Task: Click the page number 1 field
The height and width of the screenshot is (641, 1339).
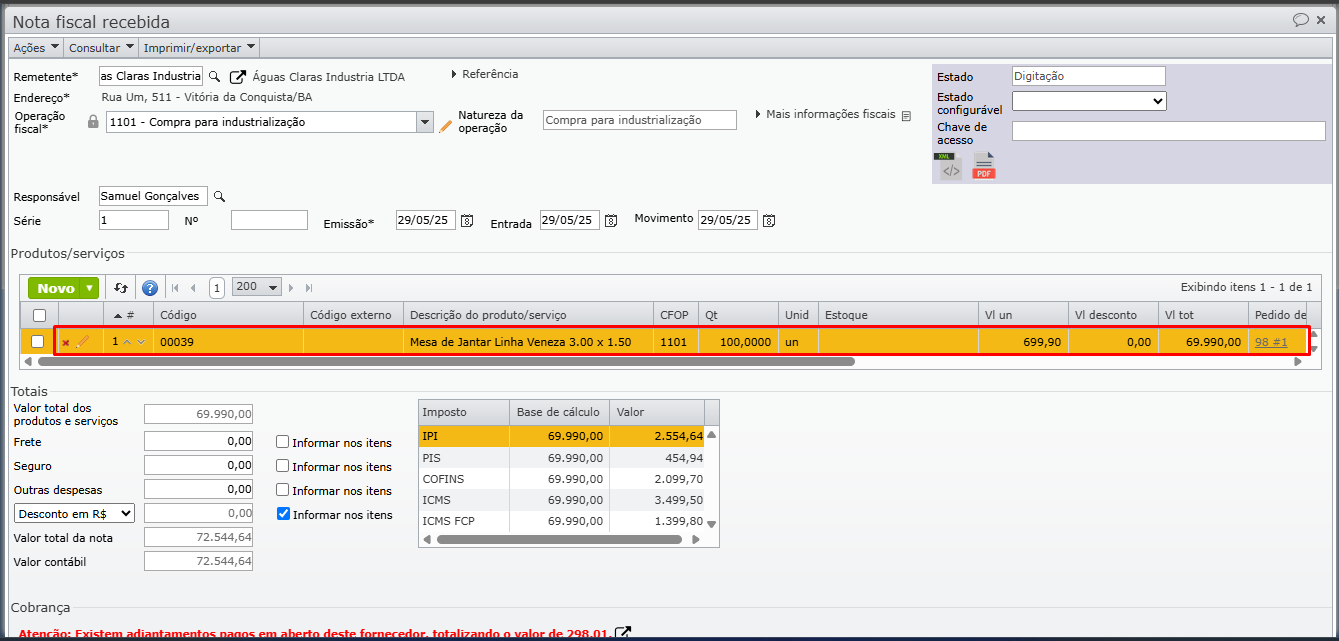Action: click(217, 288)
